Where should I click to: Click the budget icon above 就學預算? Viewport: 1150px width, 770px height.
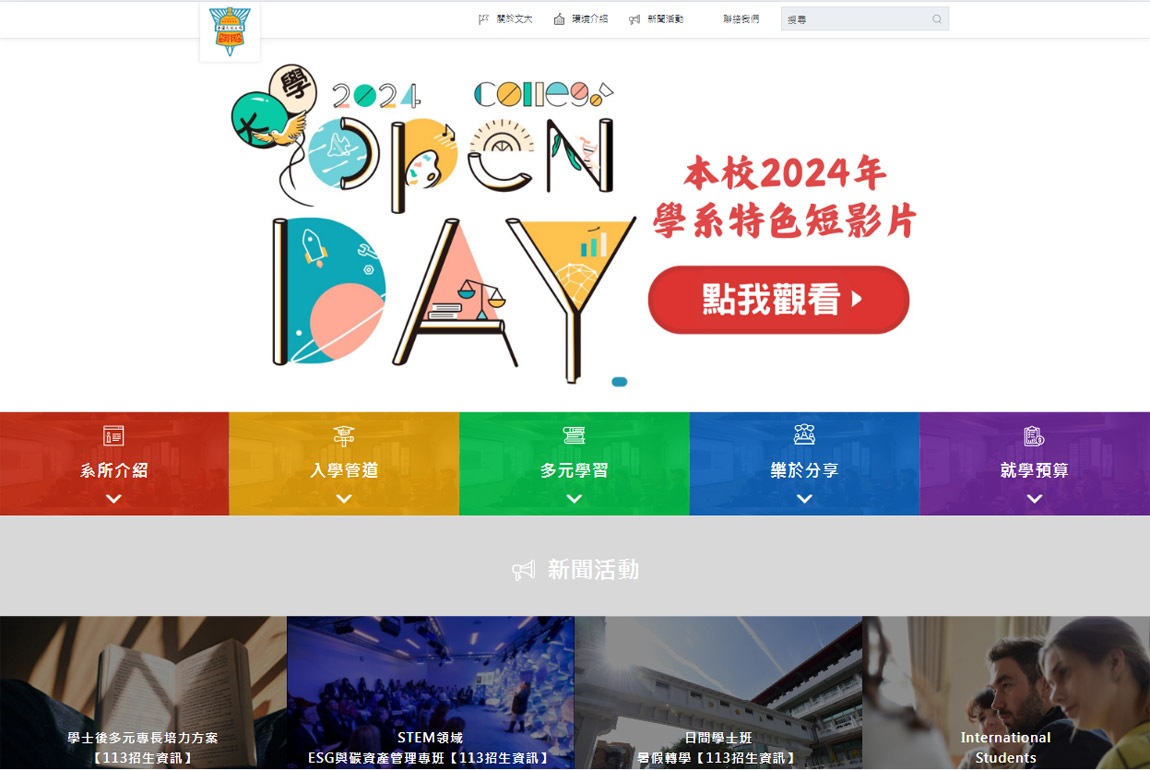(1034, 436)
